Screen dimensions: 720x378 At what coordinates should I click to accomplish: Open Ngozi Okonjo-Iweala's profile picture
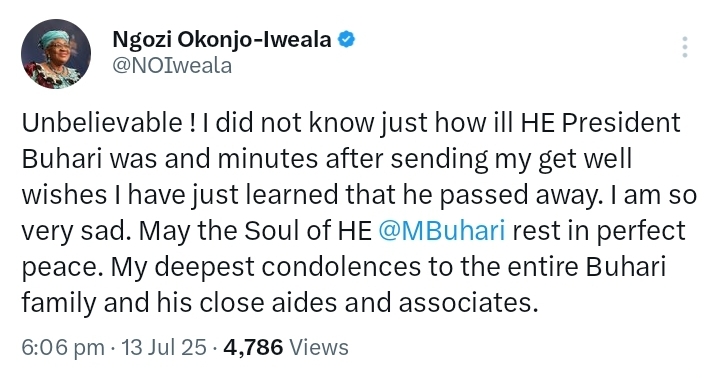pos(56,54)
